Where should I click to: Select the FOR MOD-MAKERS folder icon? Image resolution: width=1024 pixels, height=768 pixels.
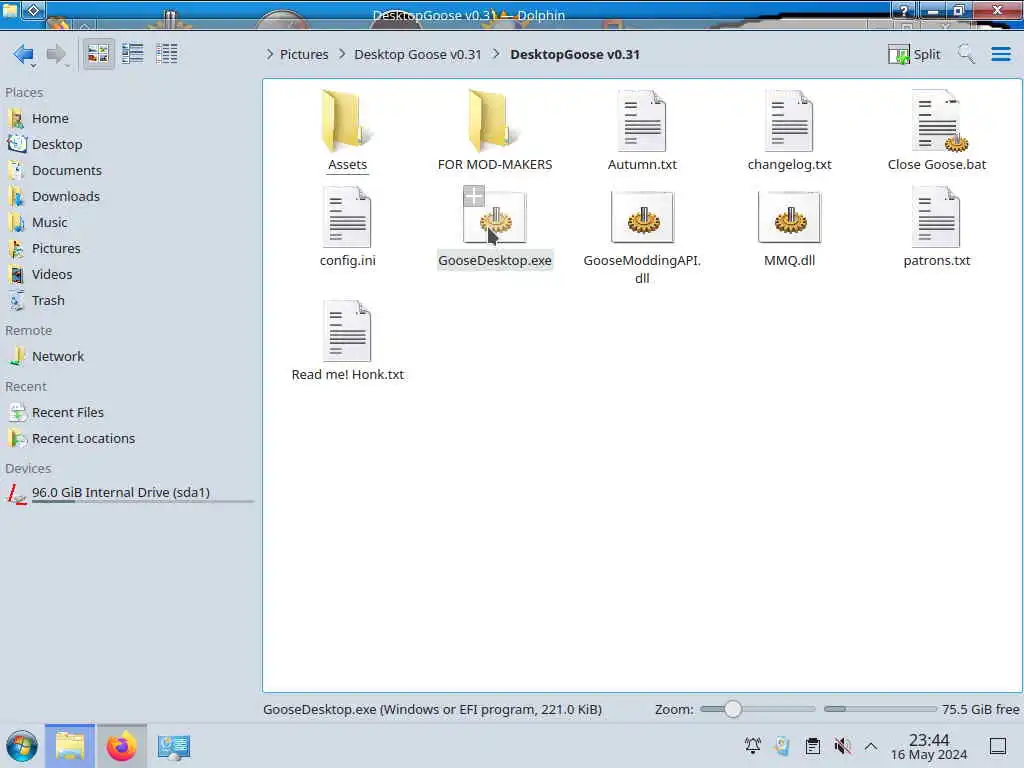pos(494,121)
